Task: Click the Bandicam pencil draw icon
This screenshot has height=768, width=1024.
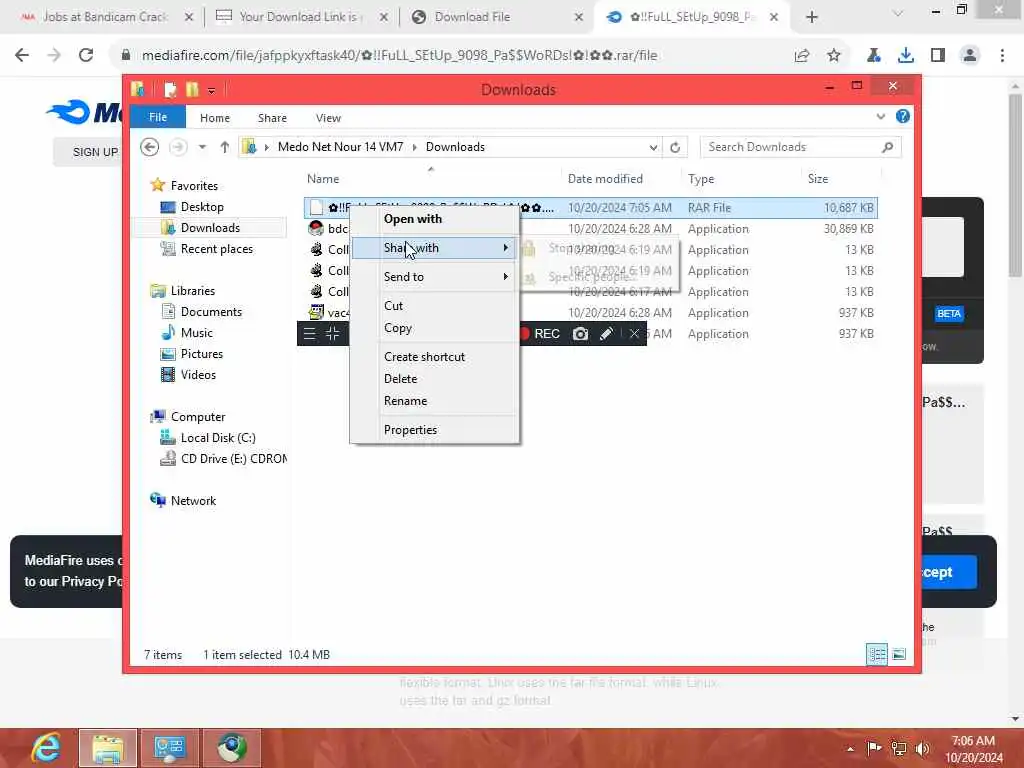Action: tap(606, 334)
